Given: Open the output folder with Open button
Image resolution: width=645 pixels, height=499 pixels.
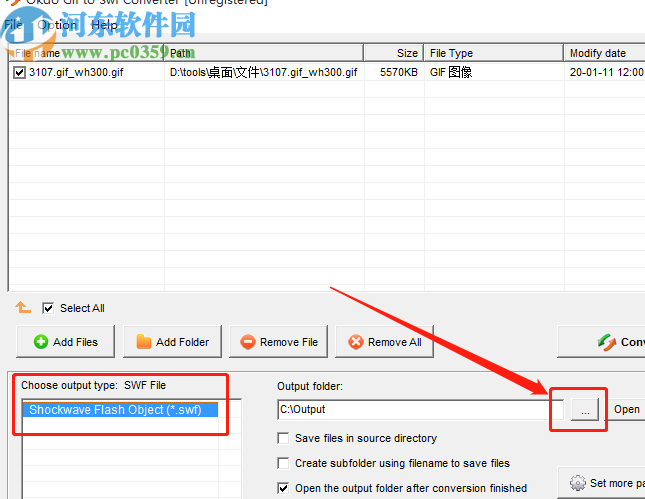Looking at the screenshot, I should [626, 410].
